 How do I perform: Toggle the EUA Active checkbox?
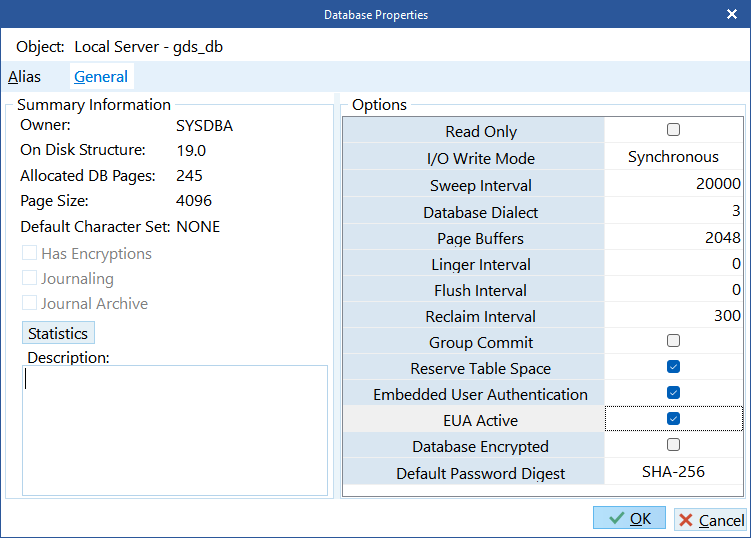point(673,419)
